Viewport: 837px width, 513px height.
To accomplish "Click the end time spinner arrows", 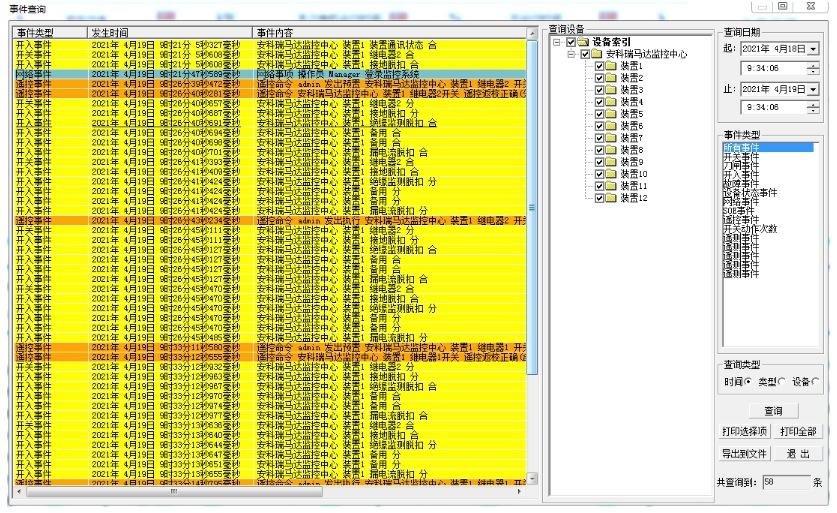I will (813, 108).
